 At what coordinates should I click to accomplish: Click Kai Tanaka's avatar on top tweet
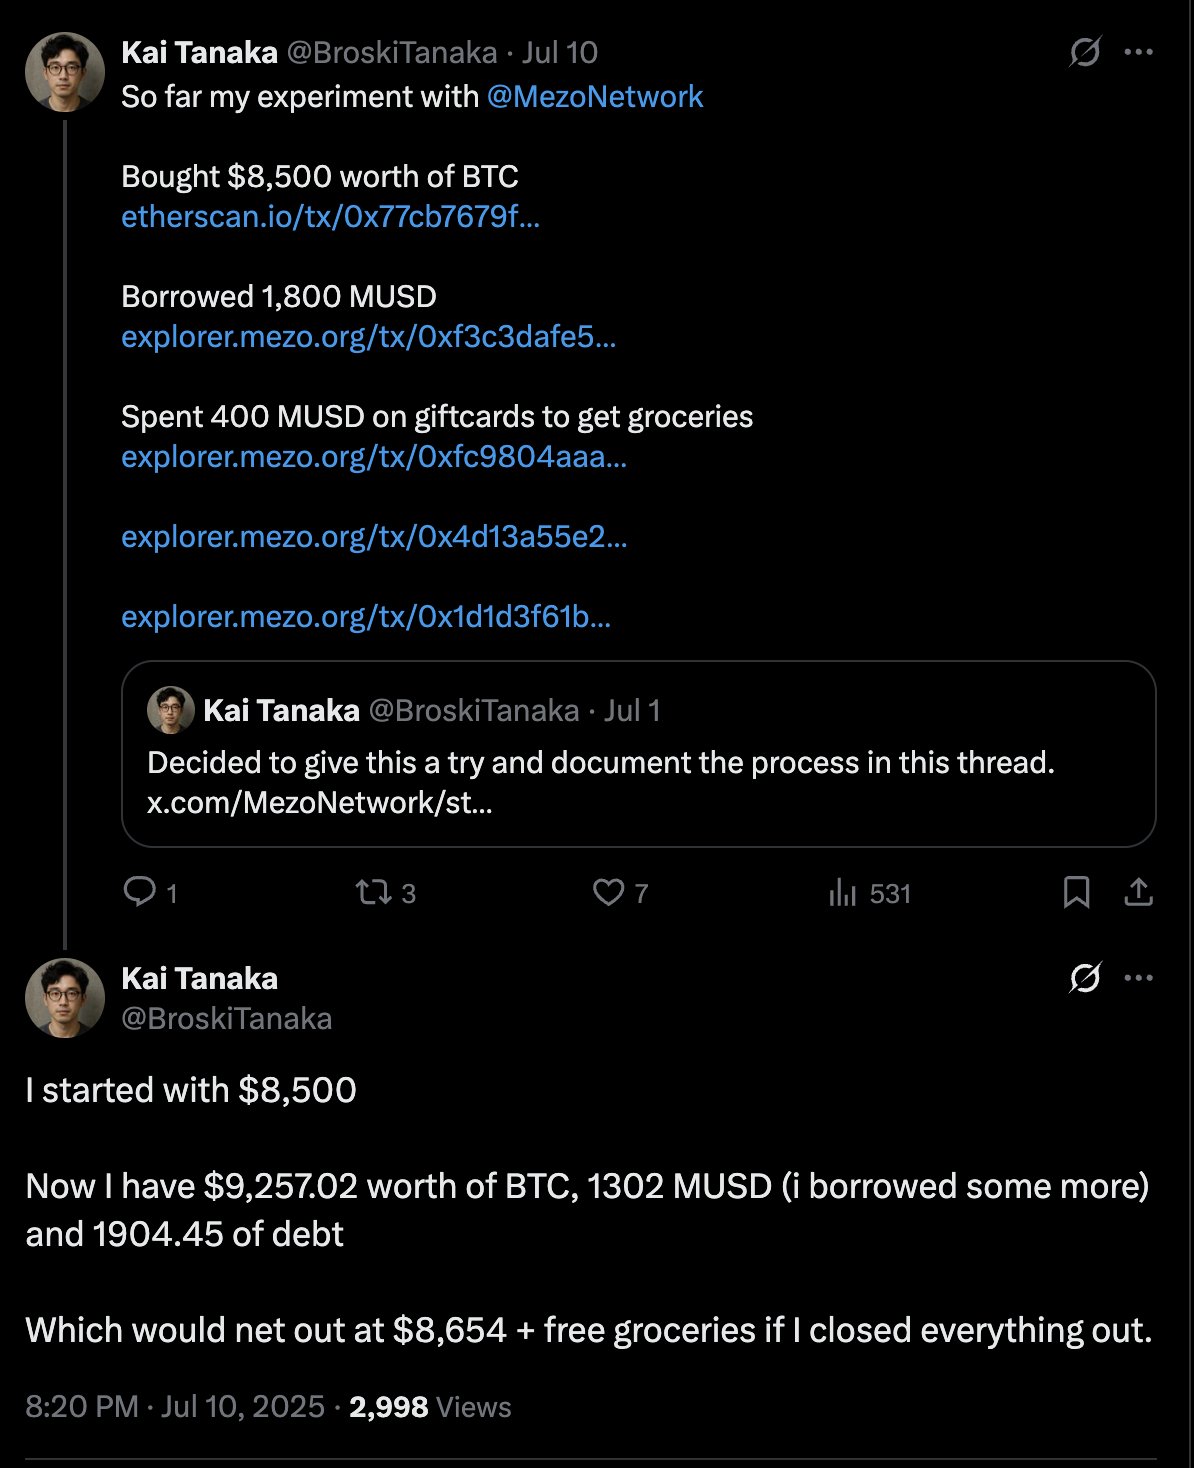coord(65,72)
